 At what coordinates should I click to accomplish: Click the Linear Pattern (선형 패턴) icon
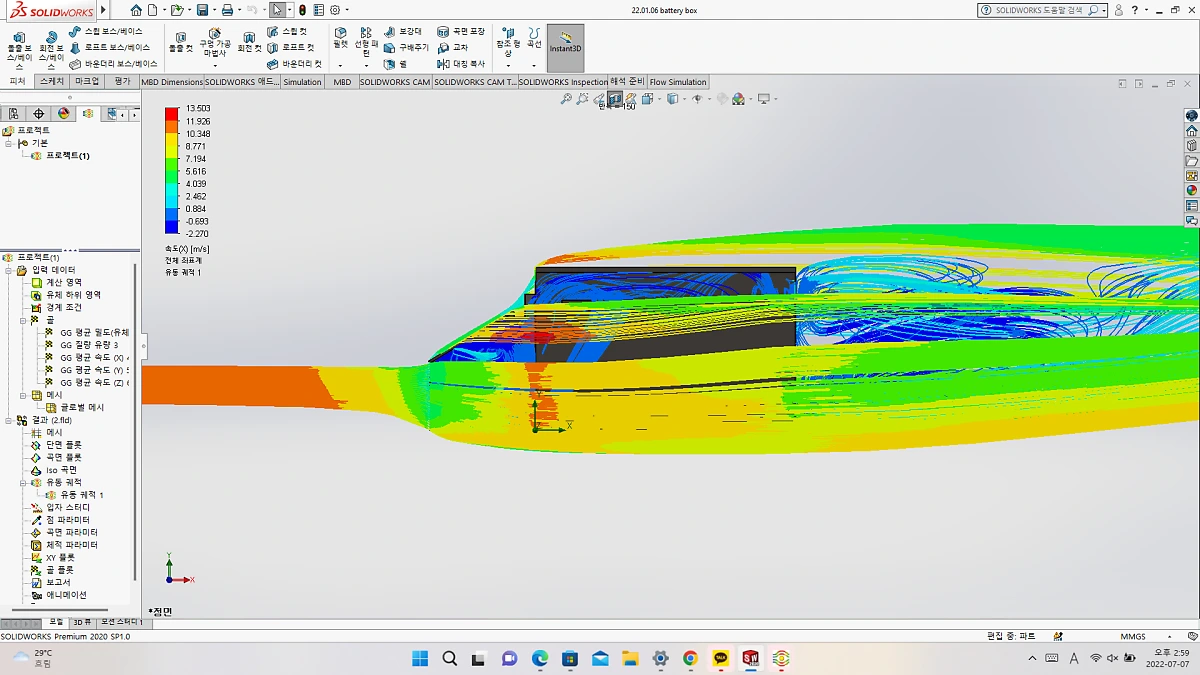[x=366, y=32]
